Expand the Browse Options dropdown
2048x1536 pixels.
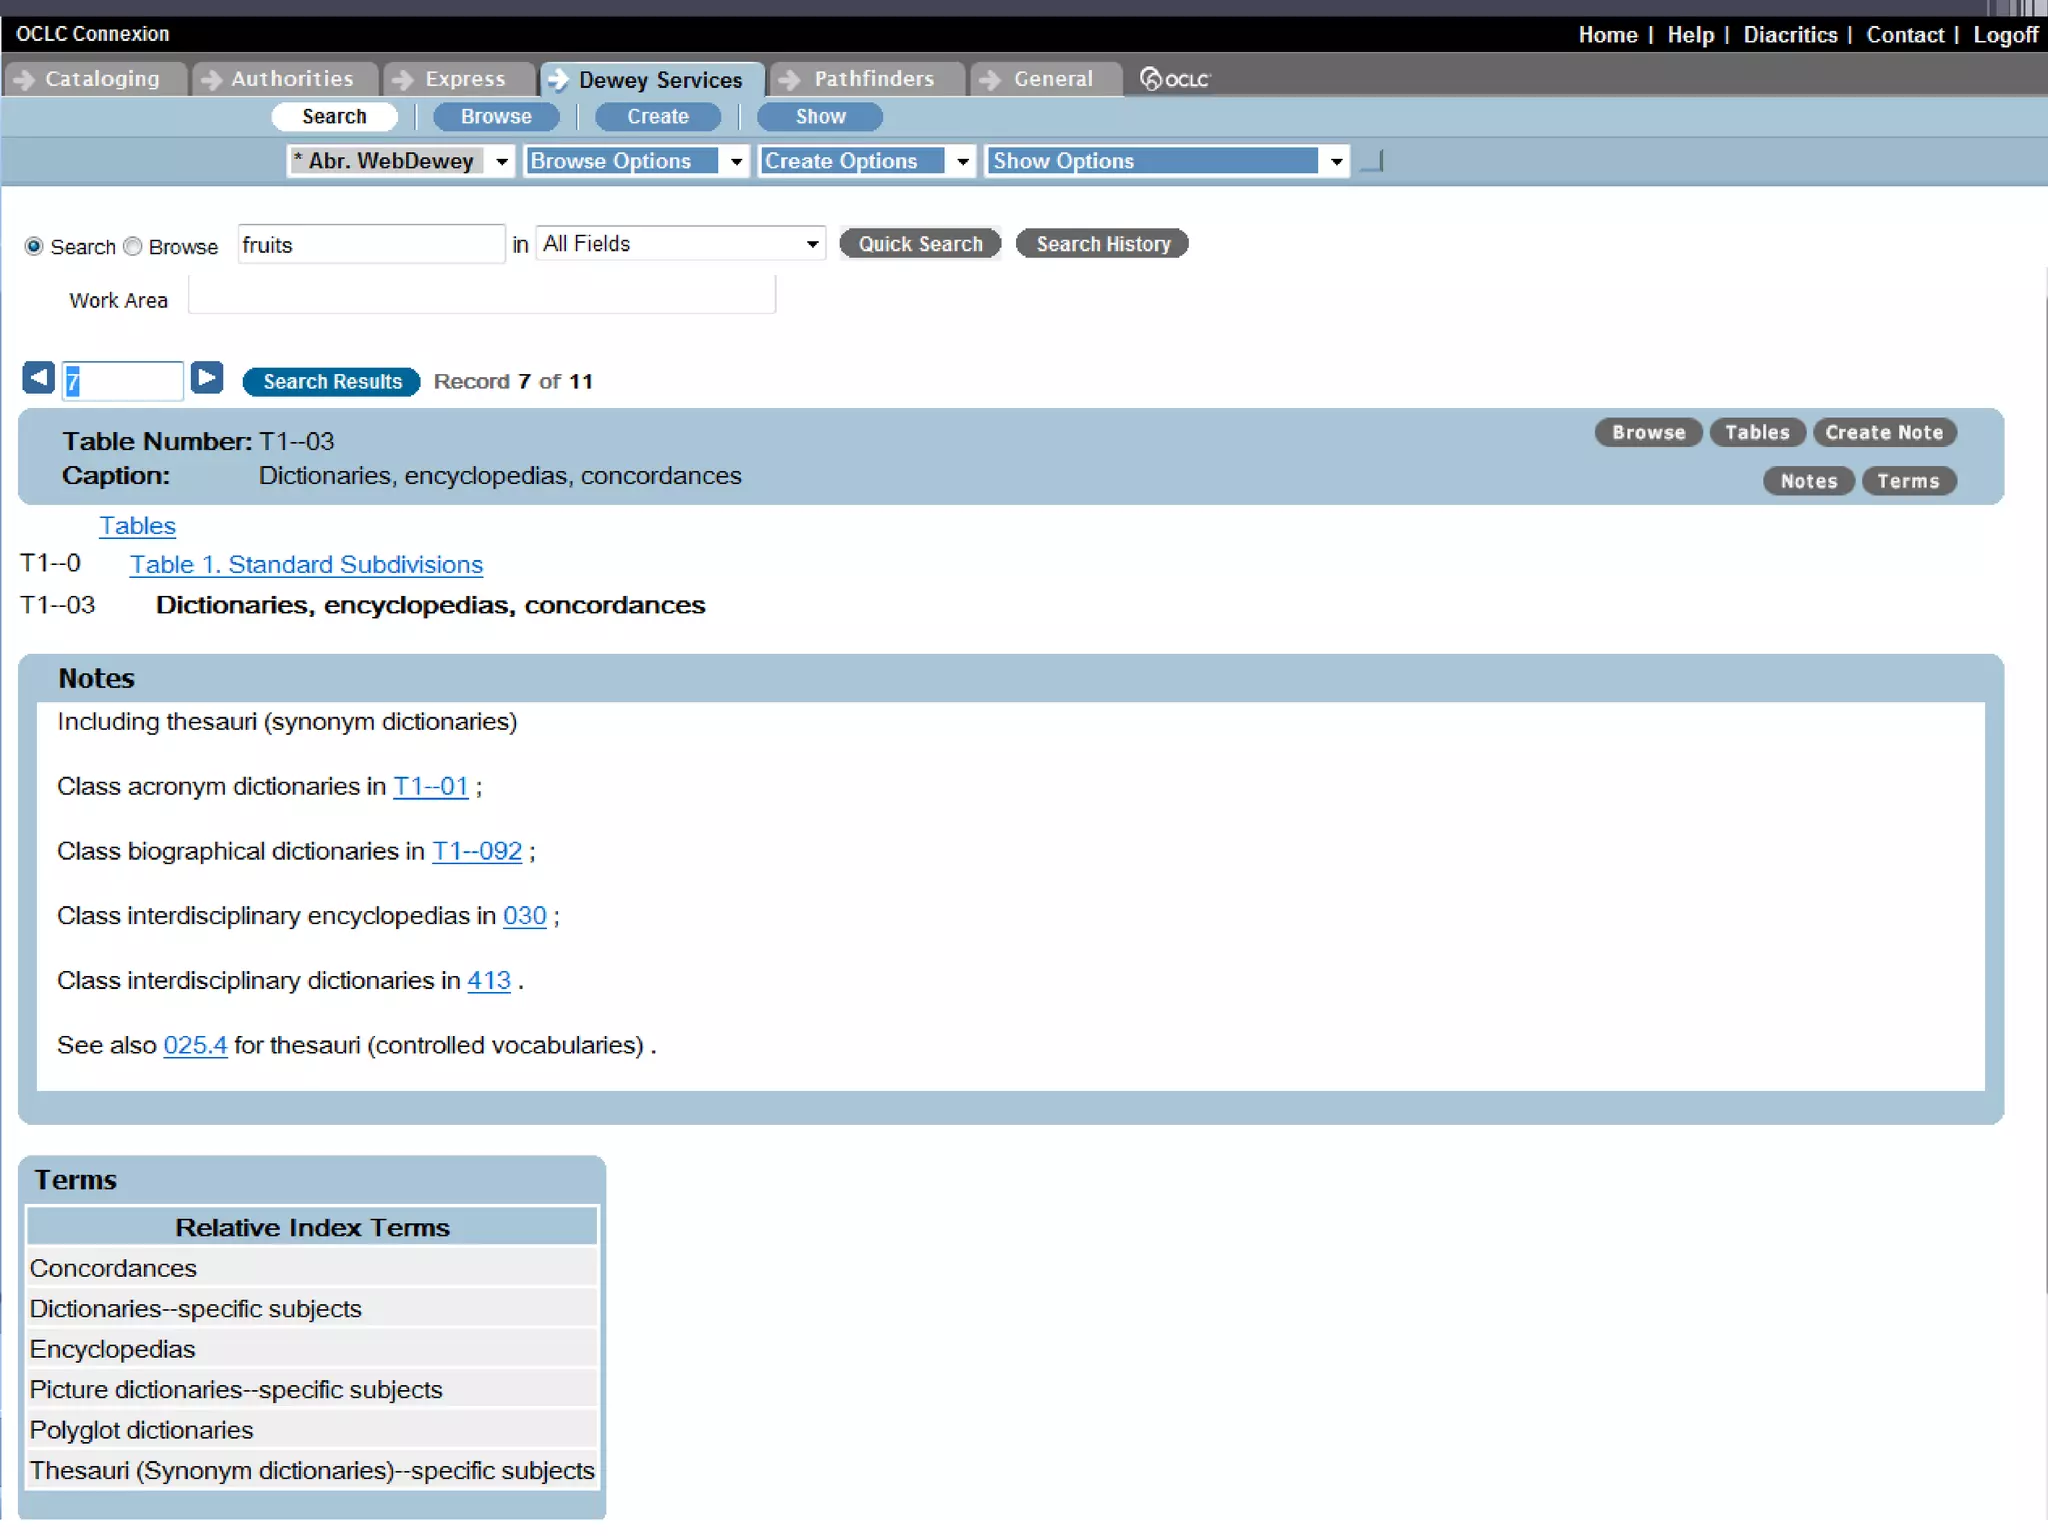pos(735,161)
